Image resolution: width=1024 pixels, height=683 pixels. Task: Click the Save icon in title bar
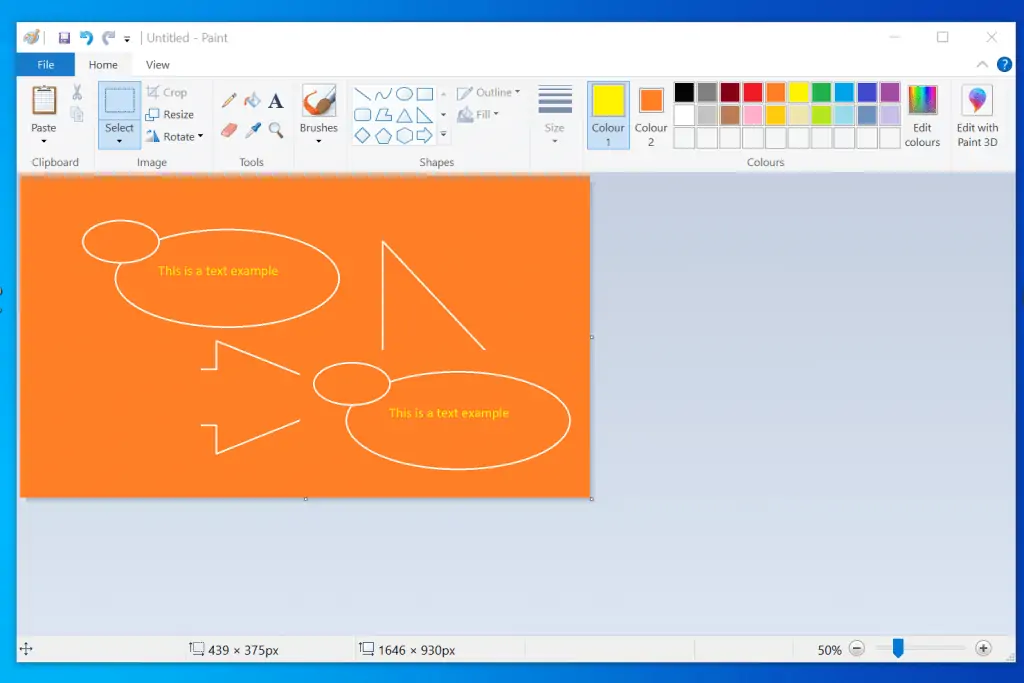(x=64, y=38)
